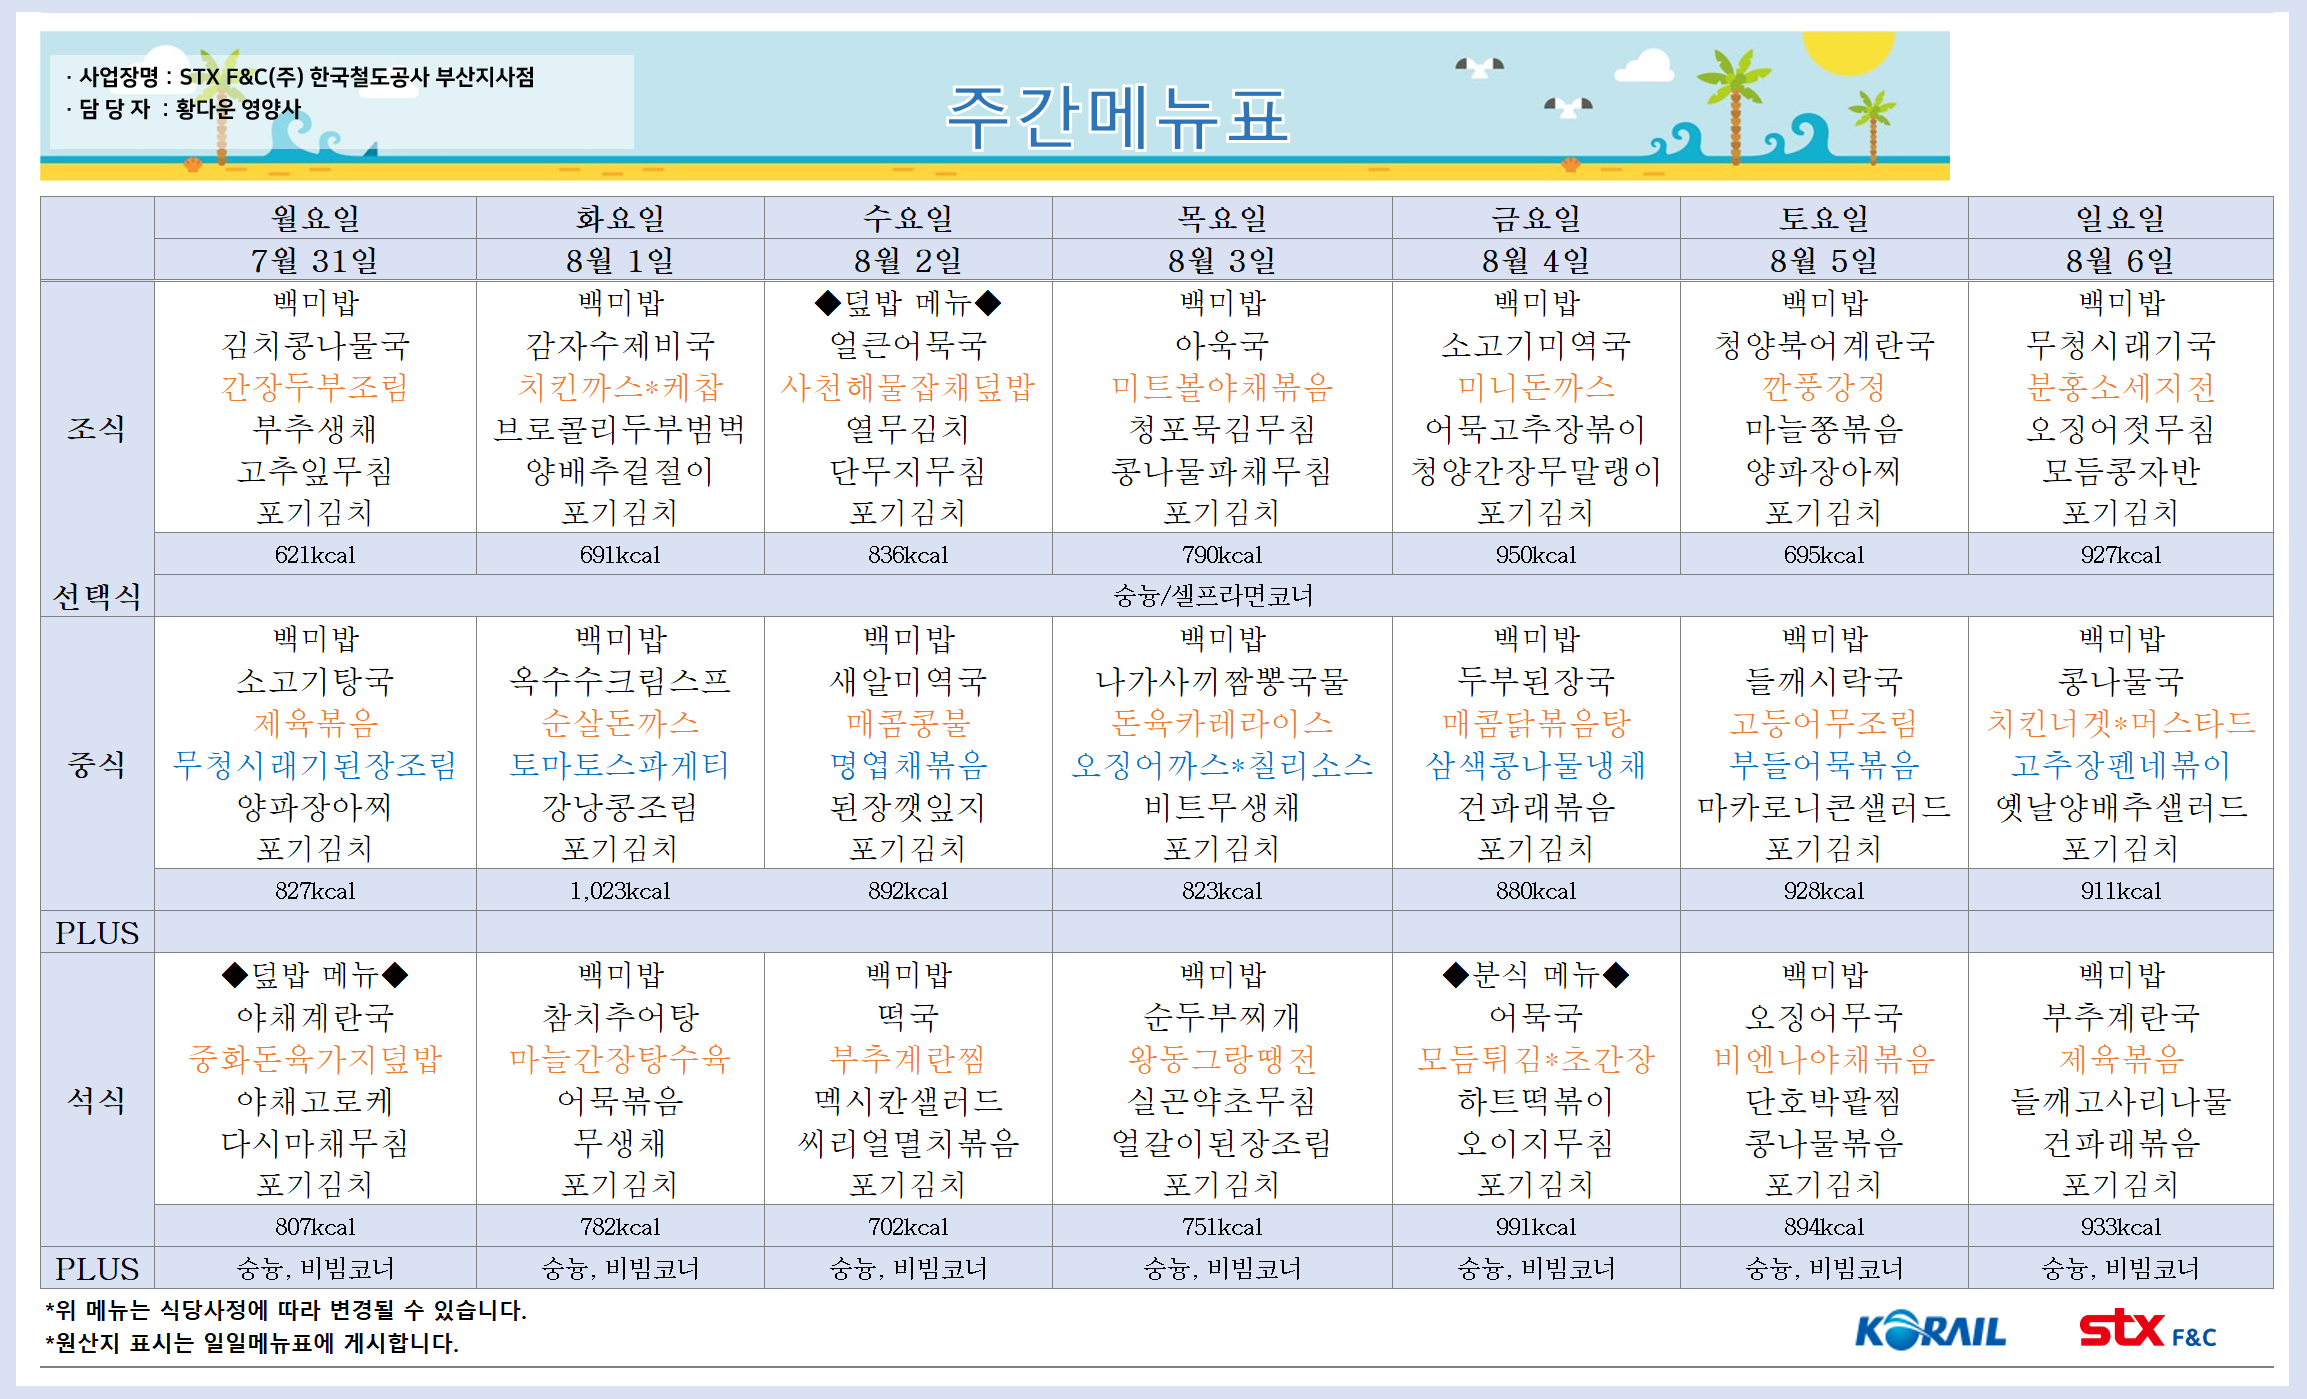Click the KORAIL logo
2307x1399 pixels.
[x=1930, y=1331]
